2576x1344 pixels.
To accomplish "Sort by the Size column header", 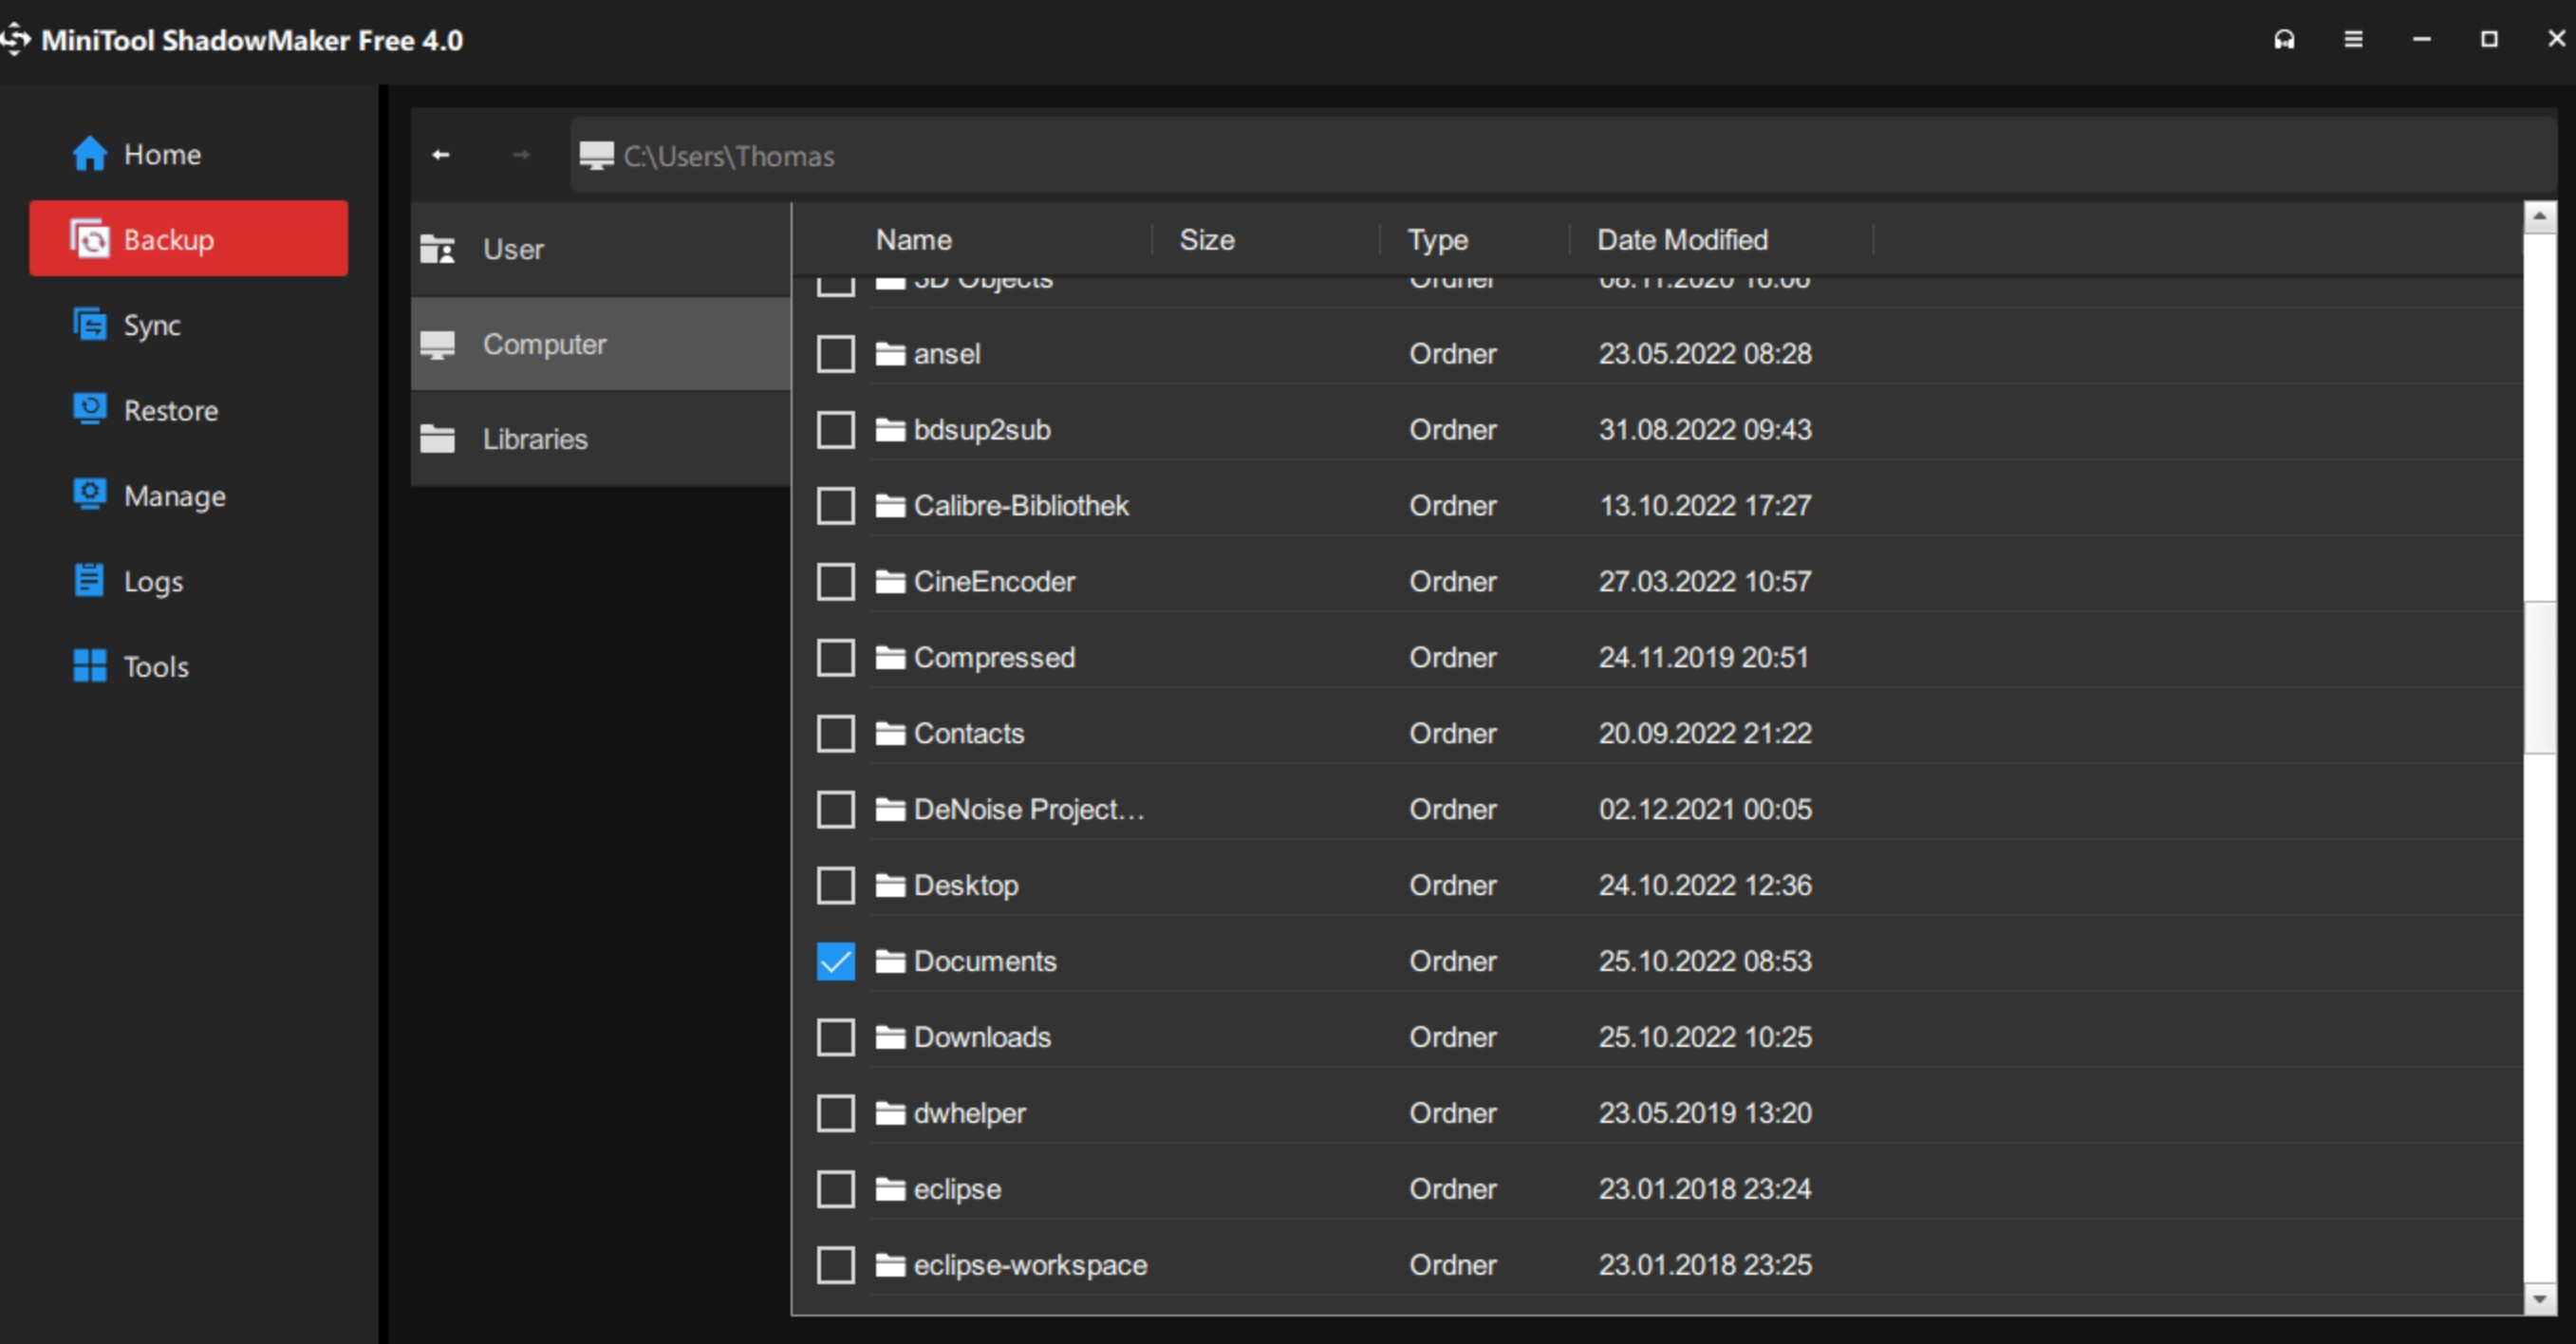I will pos(1206,240).
